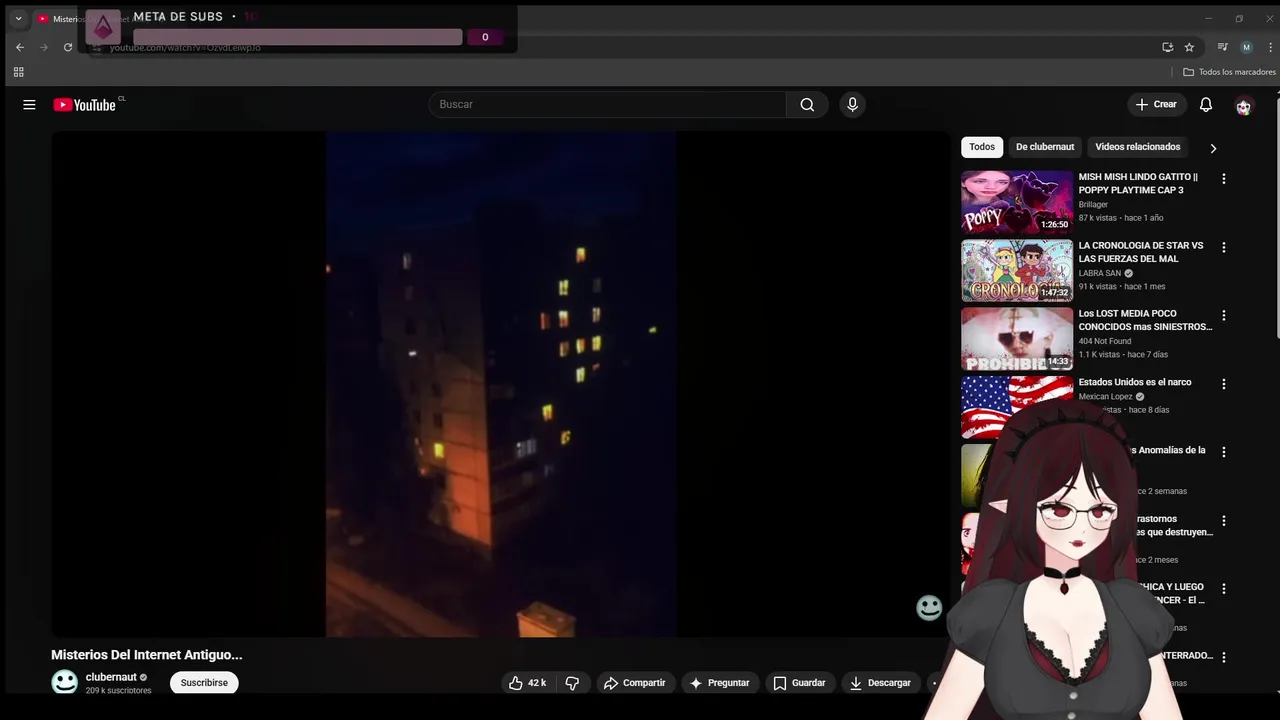
Task: Click the Compartir share button
Action: (x=634, y=683)
